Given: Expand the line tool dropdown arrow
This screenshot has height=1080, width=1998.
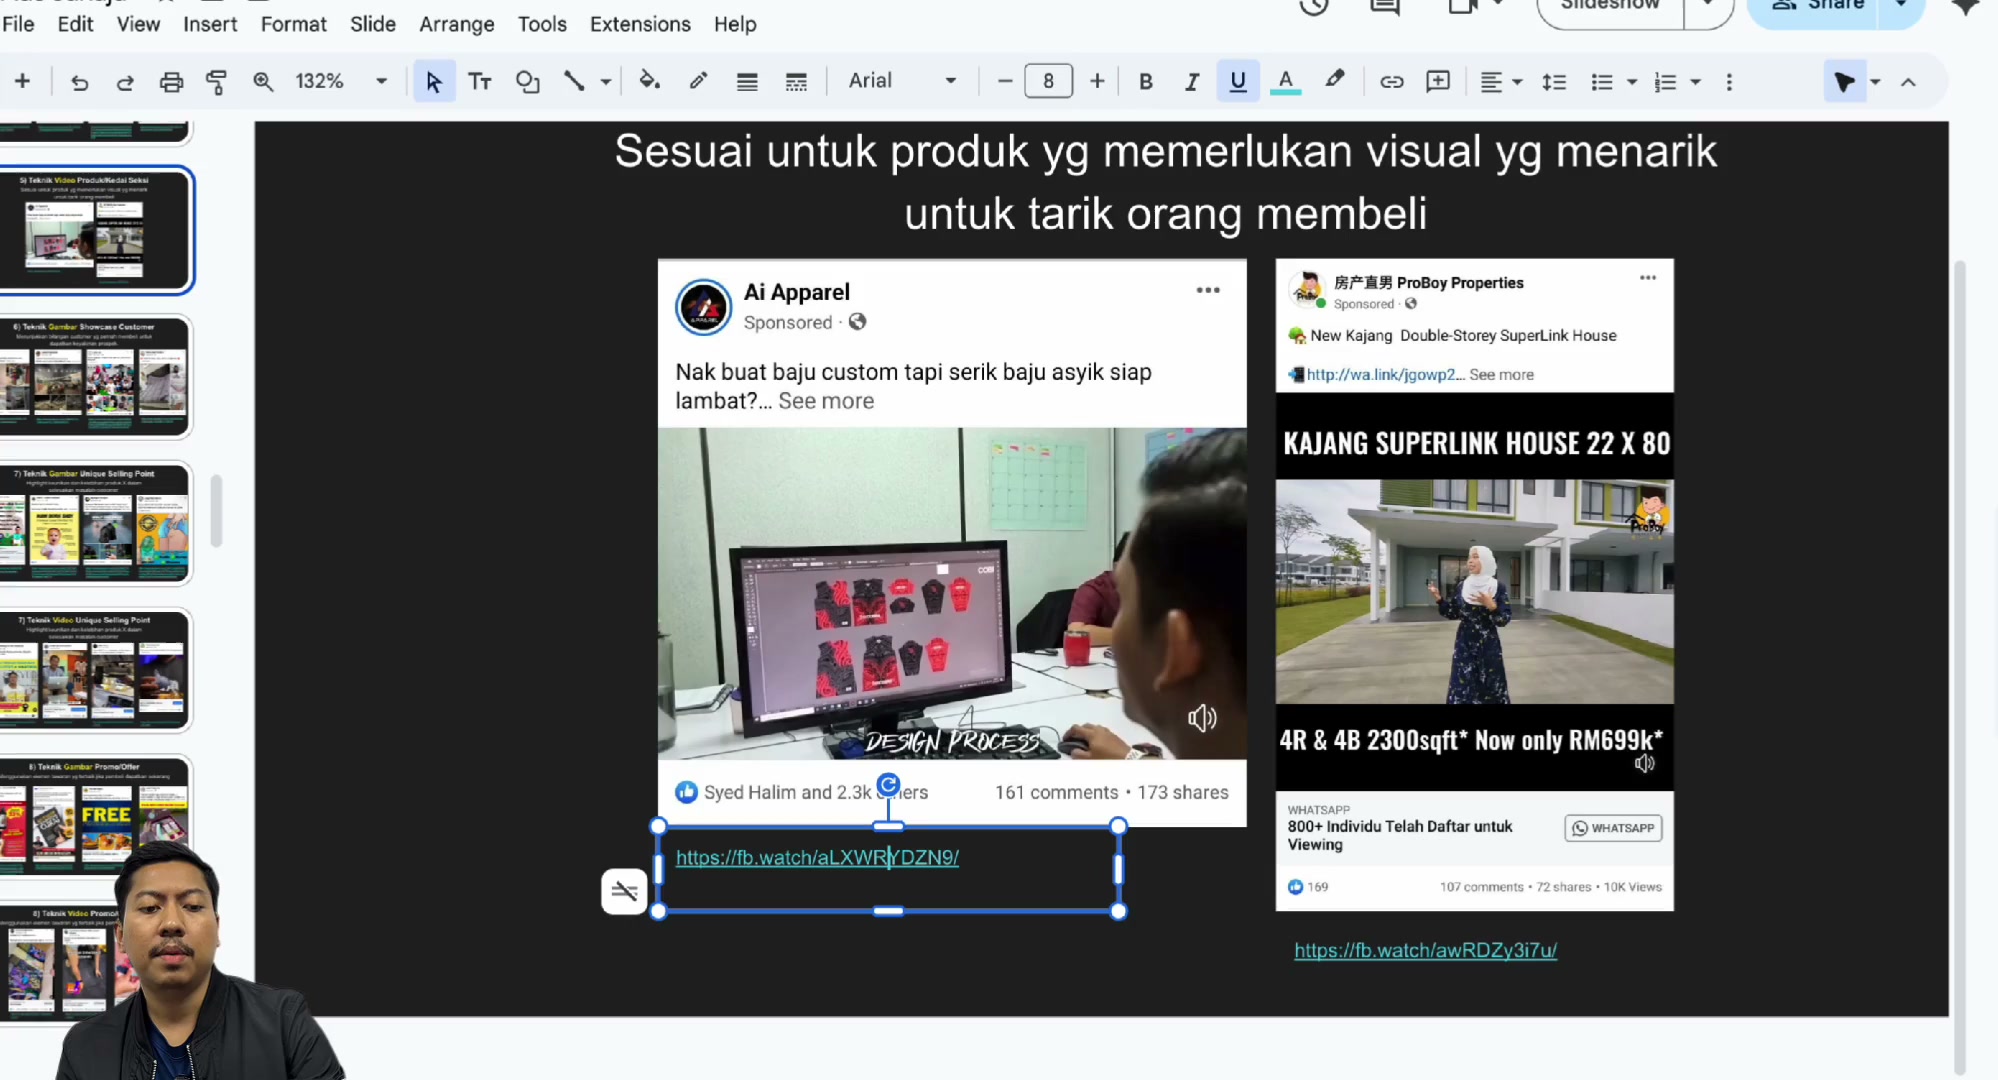Looking at the screenshot, I should point(605,82).
